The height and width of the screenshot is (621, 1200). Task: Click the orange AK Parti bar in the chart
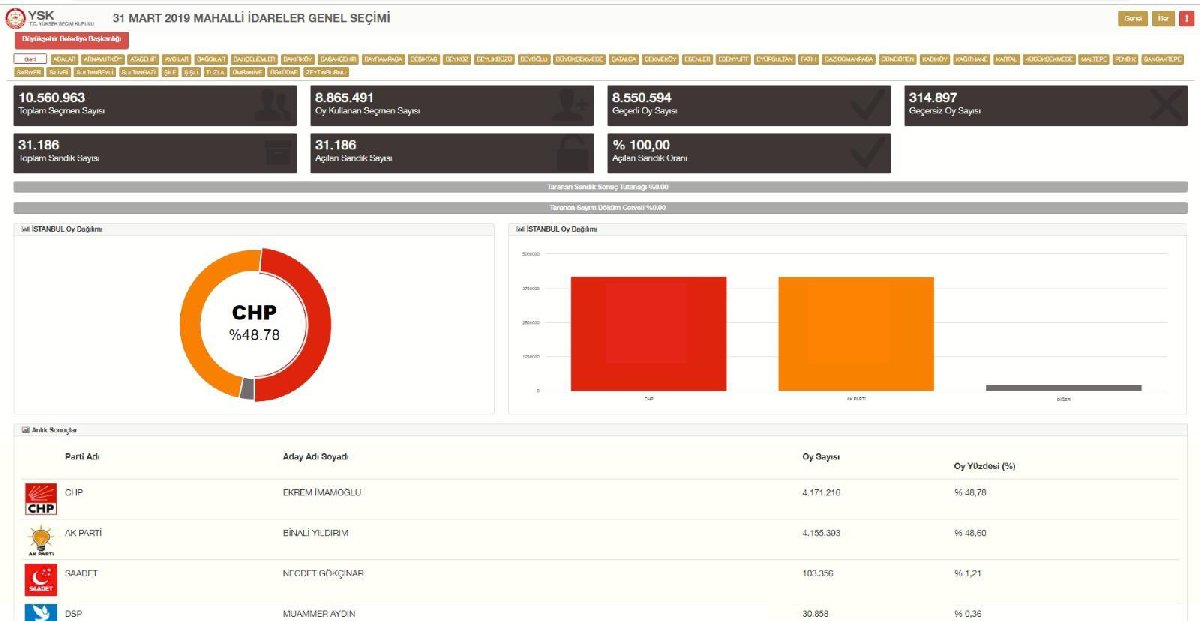(x=855, y=334)
